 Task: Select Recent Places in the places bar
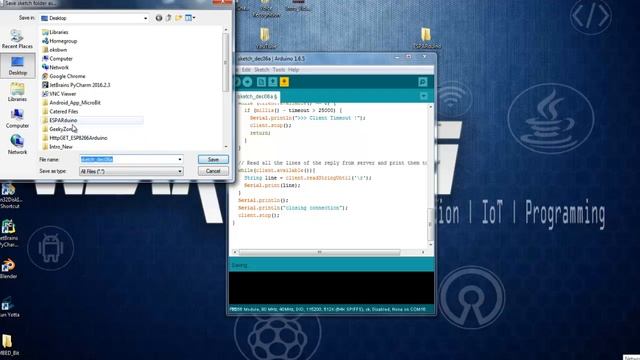(x=17, y=39)
